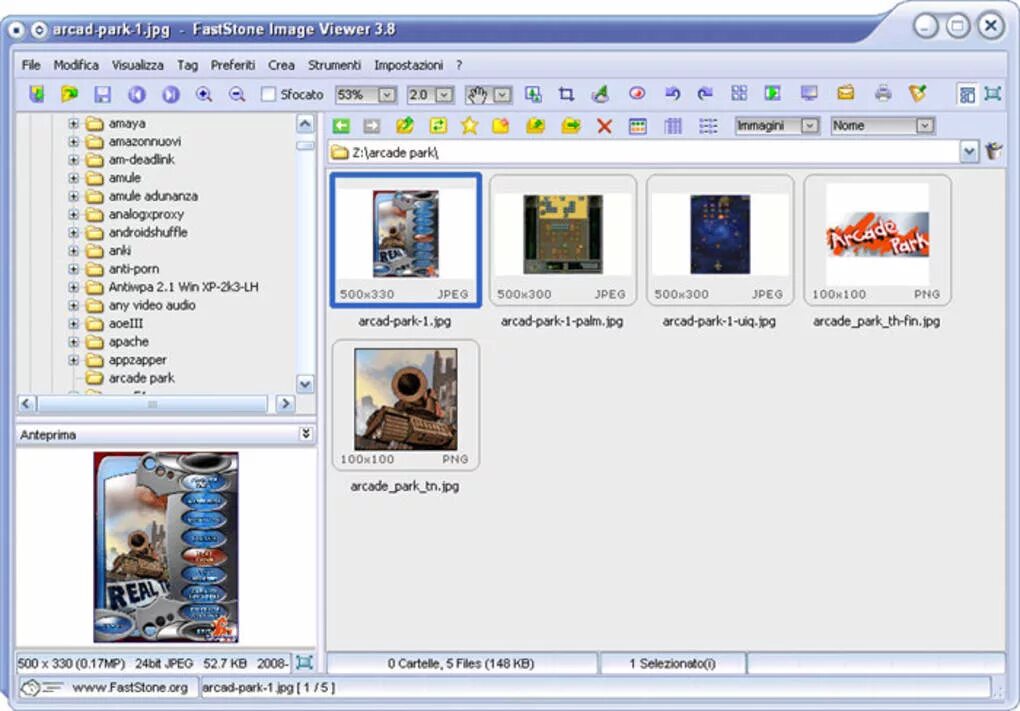Click the move to folder icon
This screenshot has width=1020, height=711.
tap(570, 126)
